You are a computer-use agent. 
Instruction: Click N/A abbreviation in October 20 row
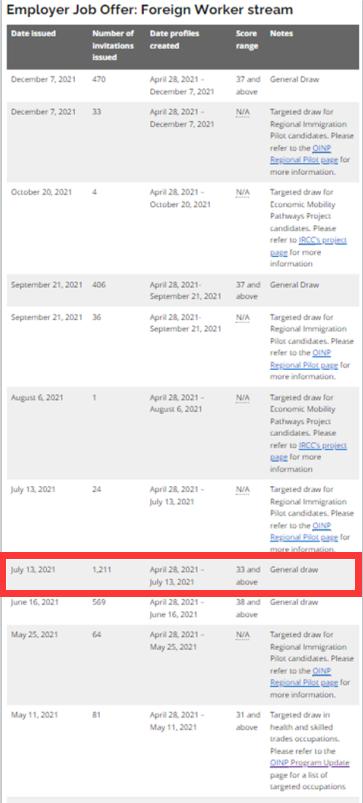tap(242, 193)
